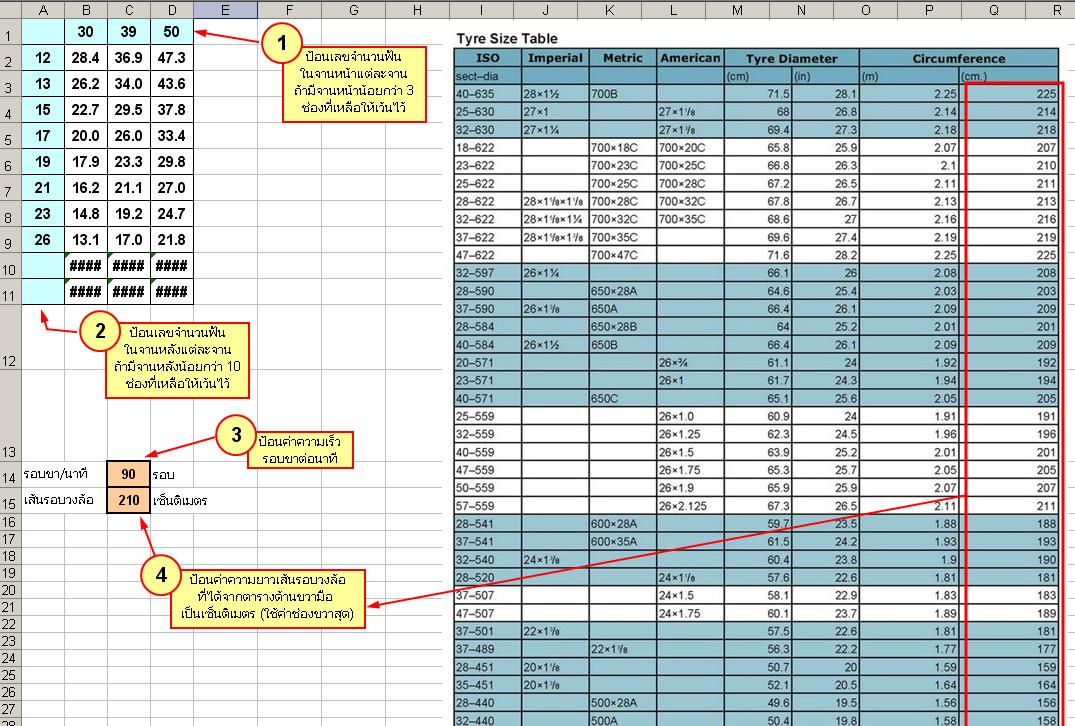1075x726 pixels.
Task: Click the 'ISO' table header
Action: coord(487,58)
